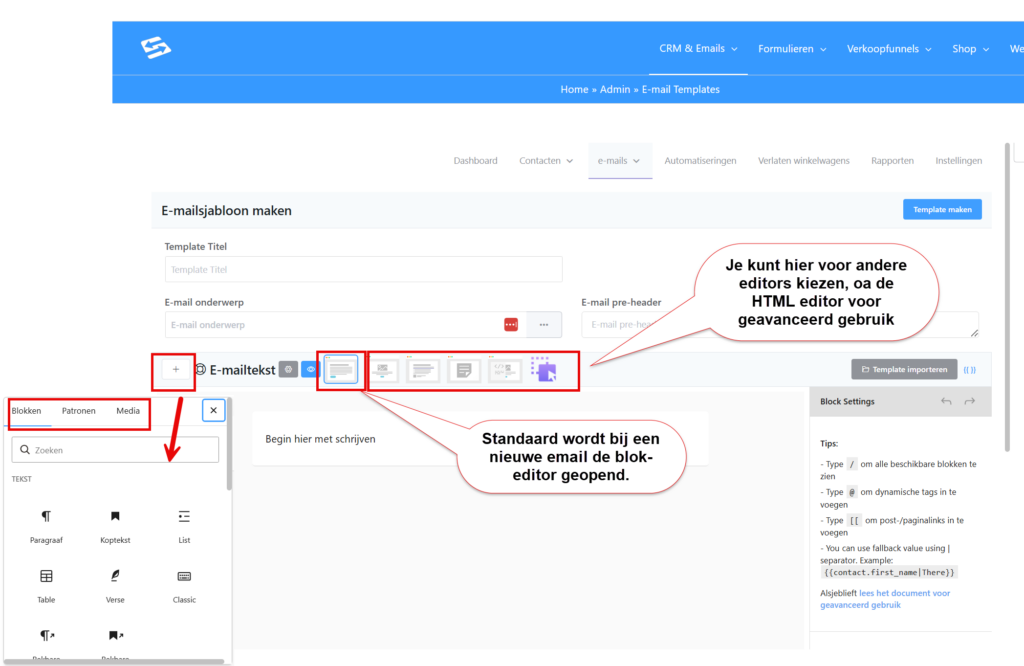This screenshot has height=666, width=1024.
Task: Insert a Koptekst block
Action: [115, 524]
